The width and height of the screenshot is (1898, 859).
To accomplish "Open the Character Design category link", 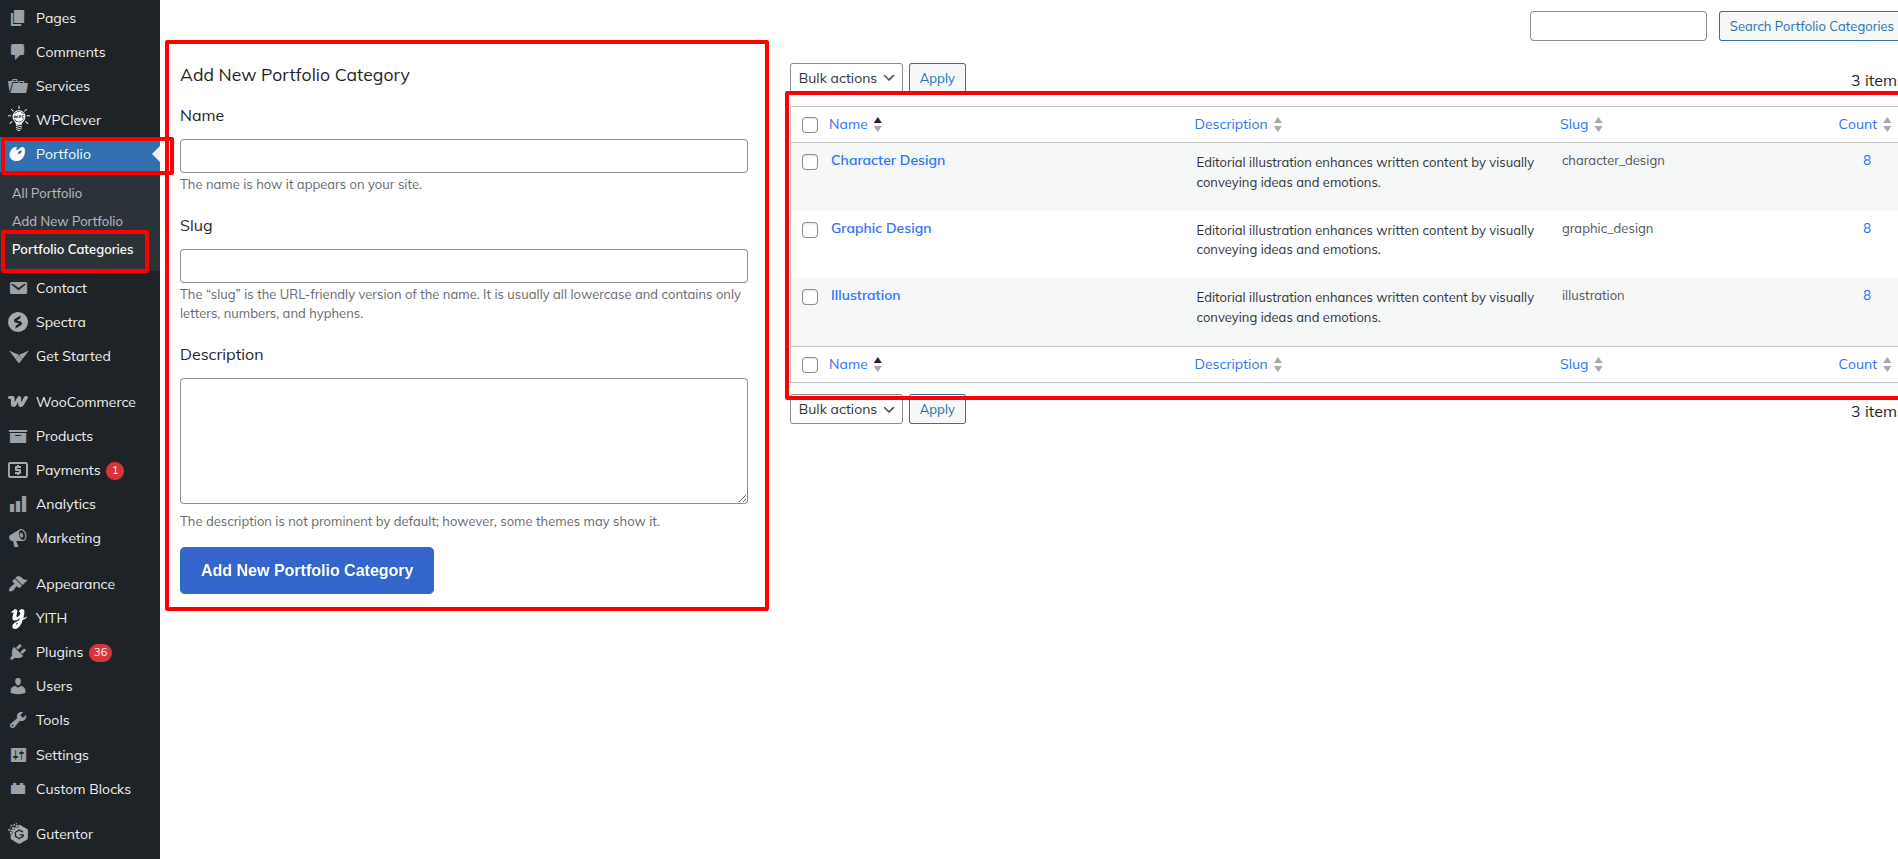I will [887, 160].
